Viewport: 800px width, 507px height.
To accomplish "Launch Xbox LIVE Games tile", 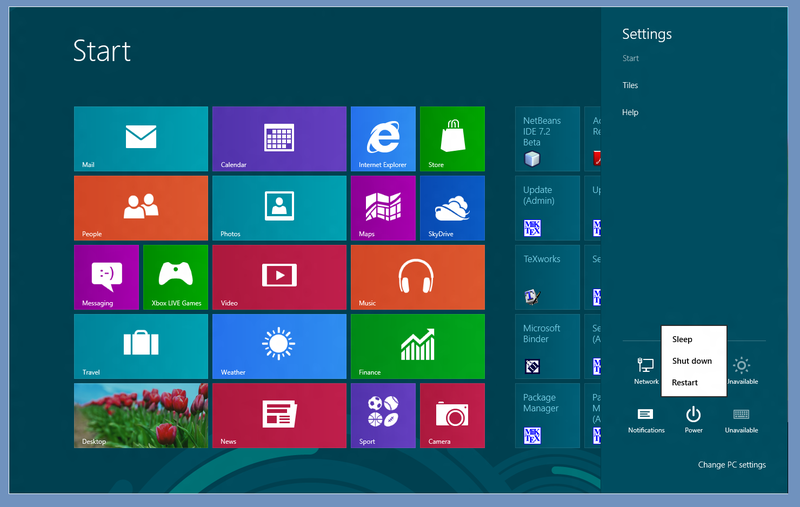I will [175, 277].
